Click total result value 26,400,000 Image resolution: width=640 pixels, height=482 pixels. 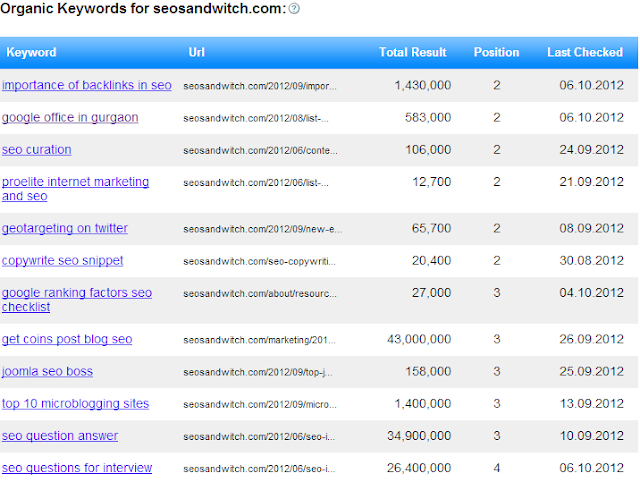[x=419, y=468]
